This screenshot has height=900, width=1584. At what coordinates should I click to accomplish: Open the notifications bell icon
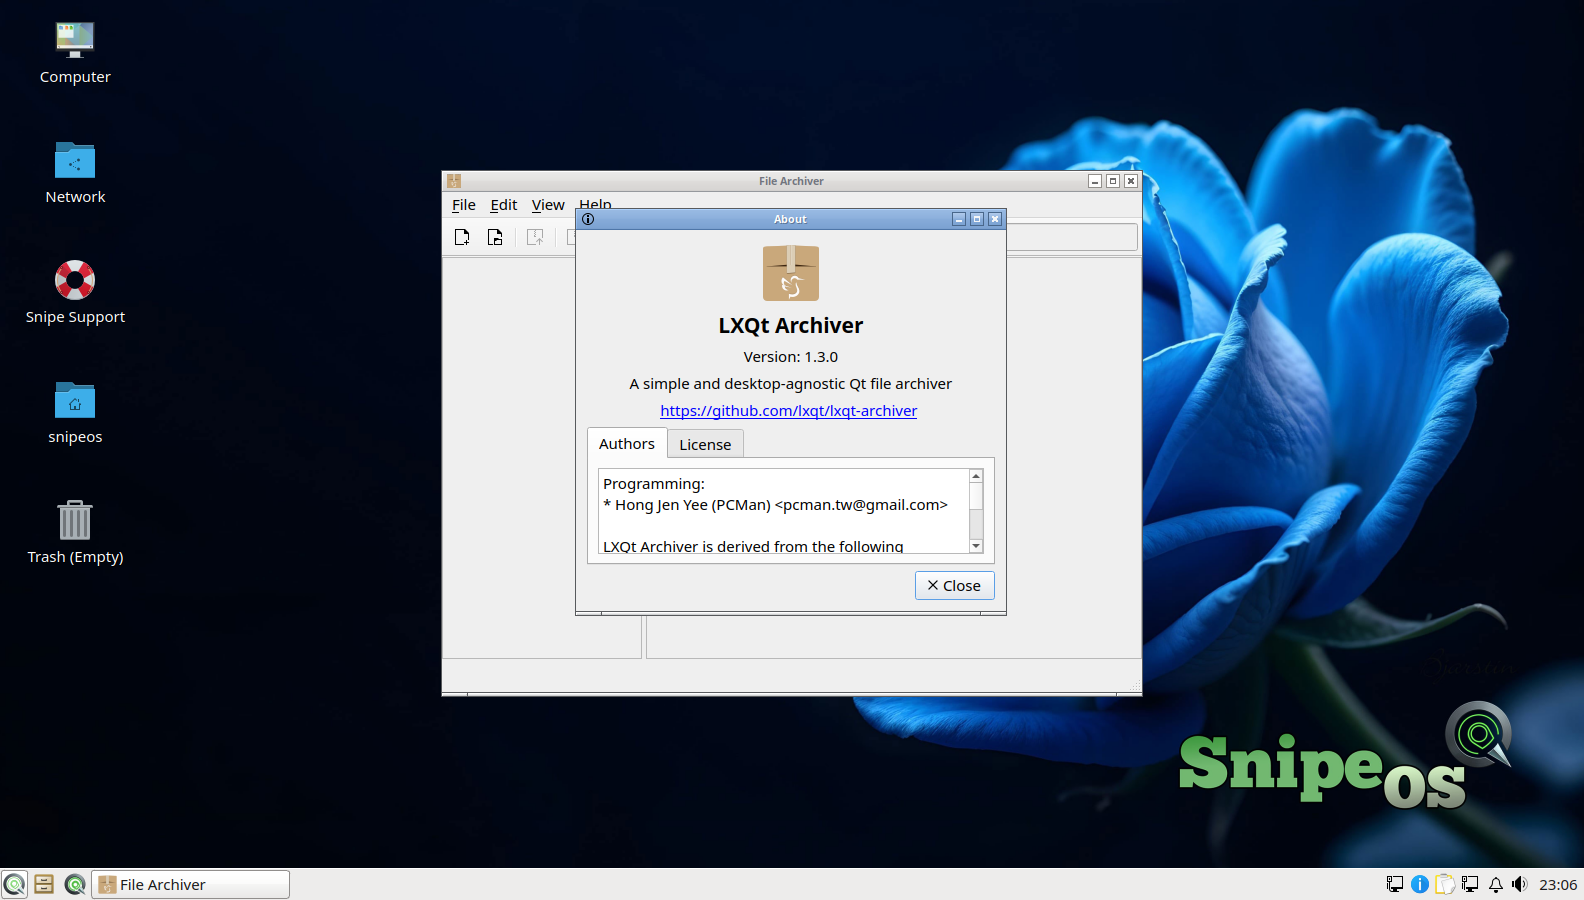pos(1496,884)
